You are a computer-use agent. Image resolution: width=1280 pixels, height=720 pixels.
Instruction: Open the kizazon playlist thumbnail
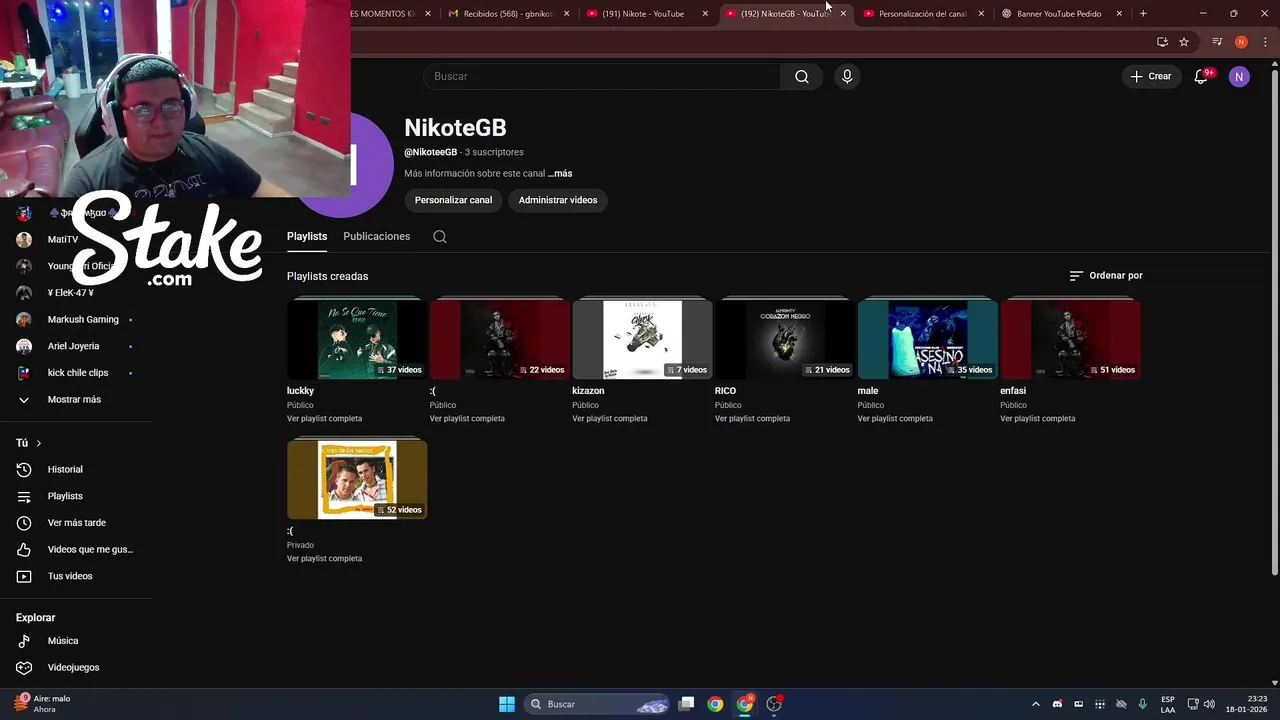tap(642, 340)
